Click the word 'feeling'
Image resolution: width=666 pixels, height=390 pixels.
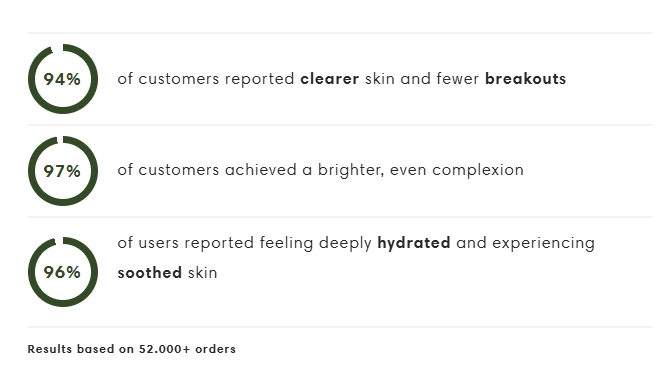click(x=286, y=243)
